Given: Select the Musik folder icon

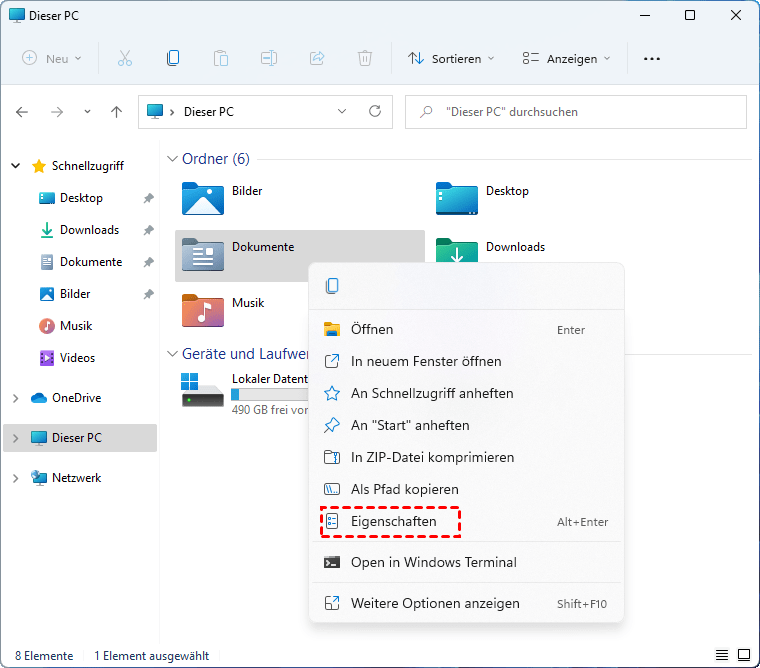Looking at the screenshot, I should click(203, 310).
